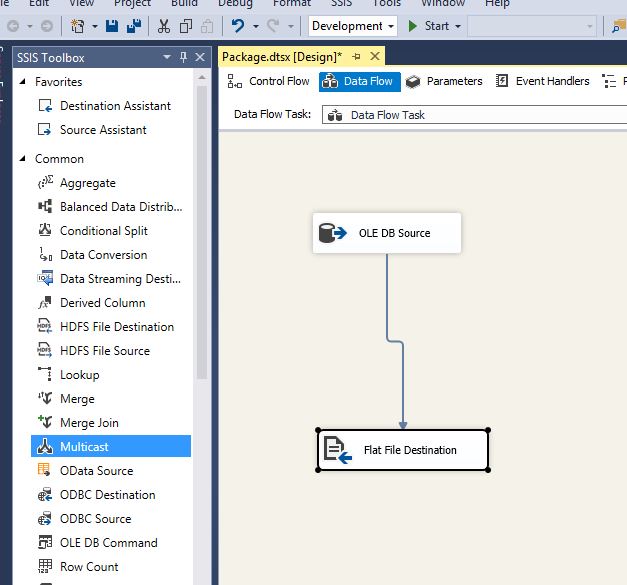Pin the Package.dtsx document tab
627x585 pixels.
point(356,57)
